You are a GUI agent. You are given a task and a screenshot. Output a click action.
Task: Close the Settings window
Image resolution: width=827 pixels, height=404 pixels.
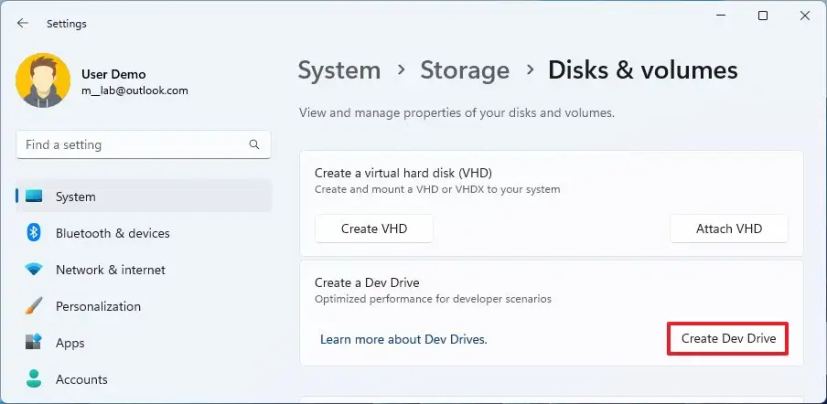(804, 16)
